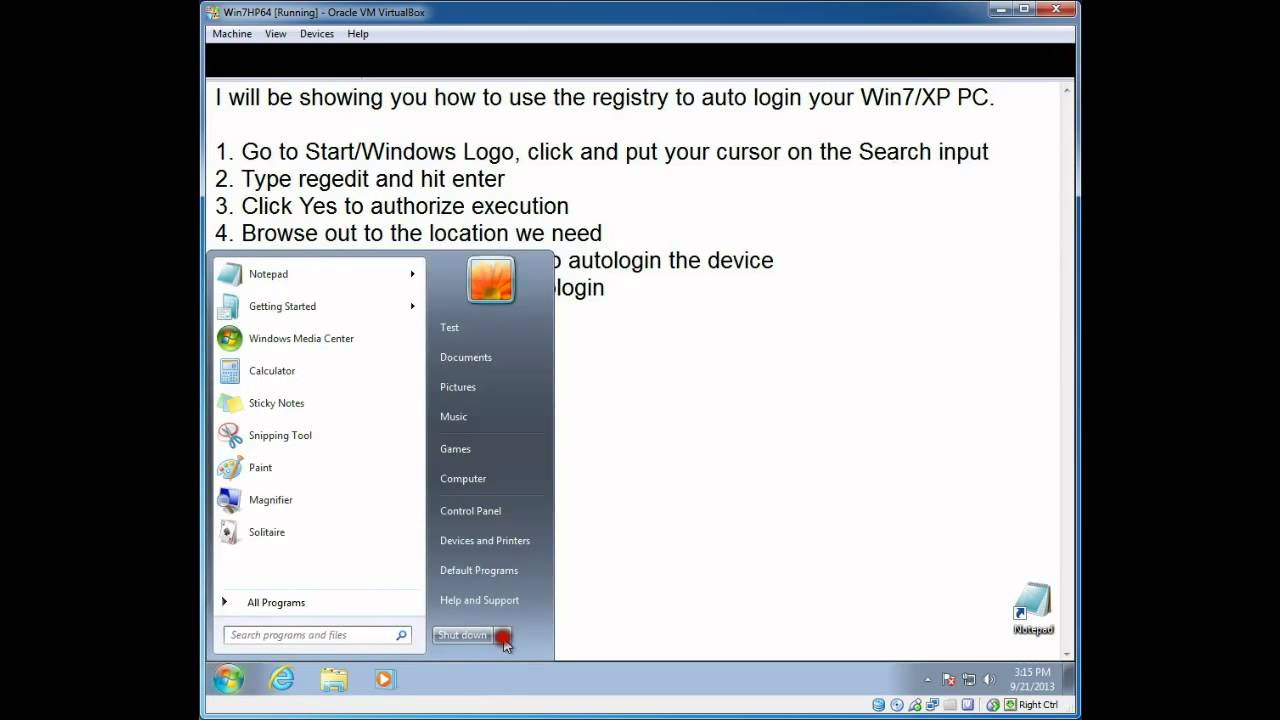Open the Solitaire game
The width and height of the screenshot is (1280, 720).
tap(318, 532)
